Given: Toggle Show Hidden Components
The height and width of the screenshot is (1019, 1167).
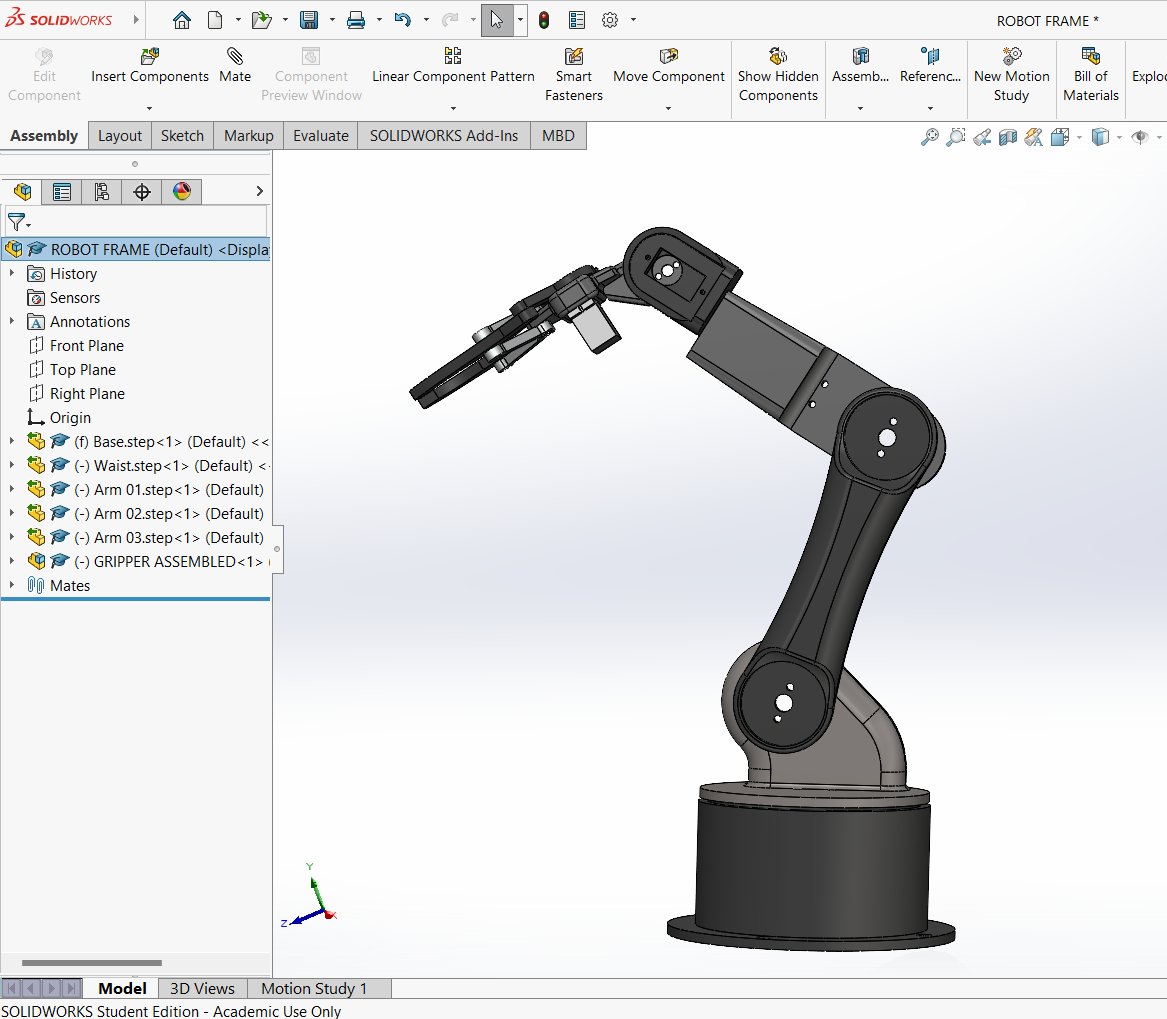Looking at the screenshot, I should click(x=778, y=56).
